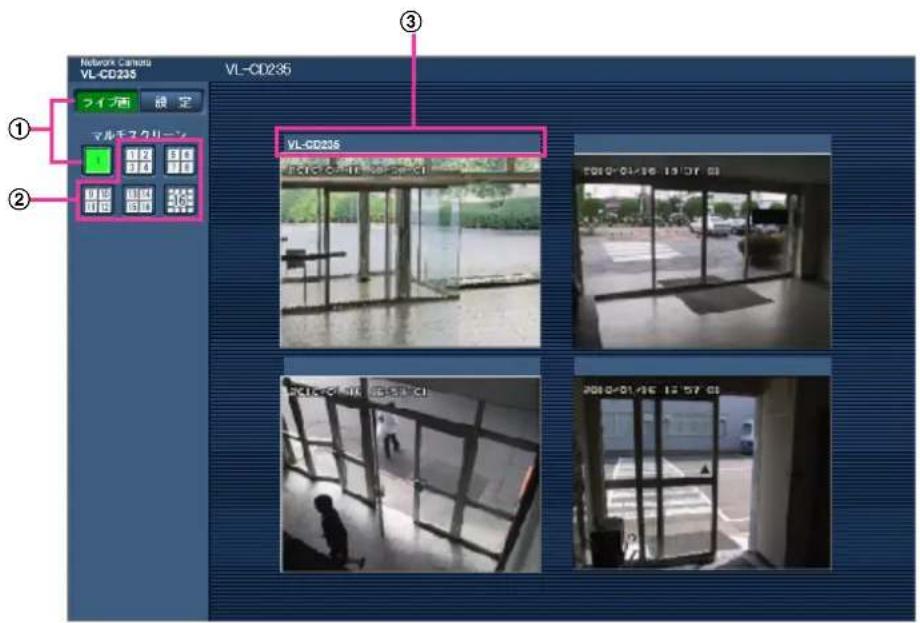920x623 pixels.
Task: Select the bottom-right camera feed of doorway
Action: 702,472
